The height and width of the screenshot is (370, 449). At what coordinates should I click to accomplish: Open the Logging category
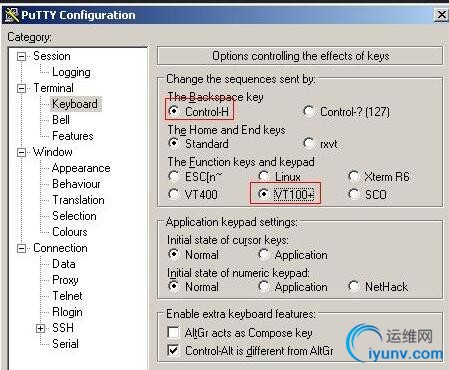point(71,72)
